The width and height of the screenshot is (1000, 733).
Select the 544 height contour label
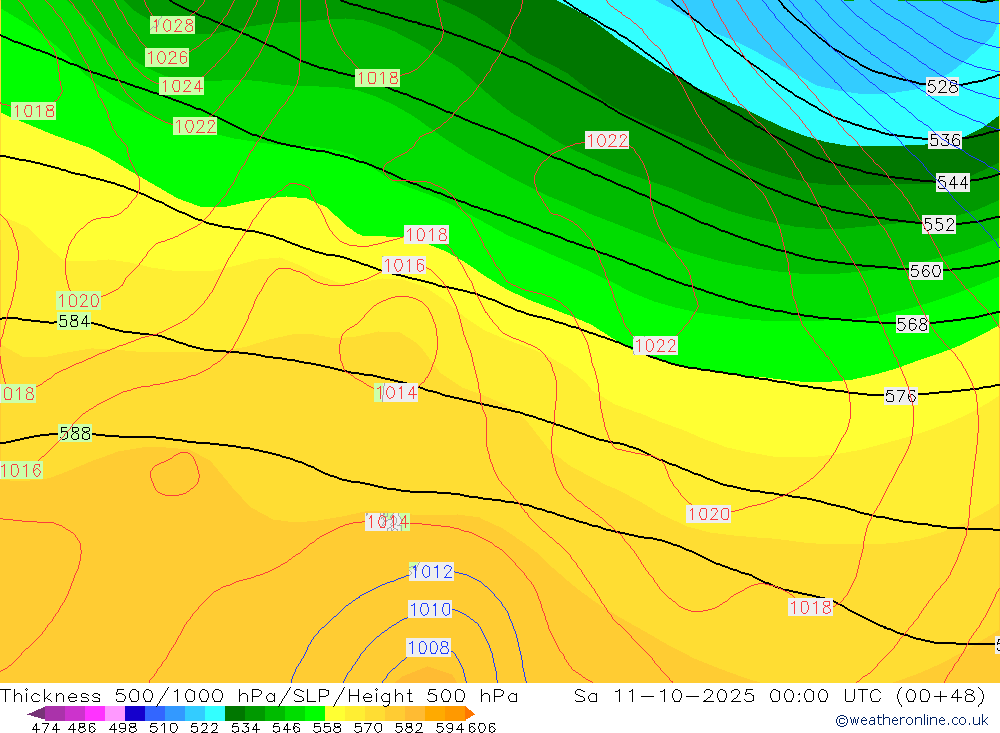pyautogui.click(x=953, y=183)
